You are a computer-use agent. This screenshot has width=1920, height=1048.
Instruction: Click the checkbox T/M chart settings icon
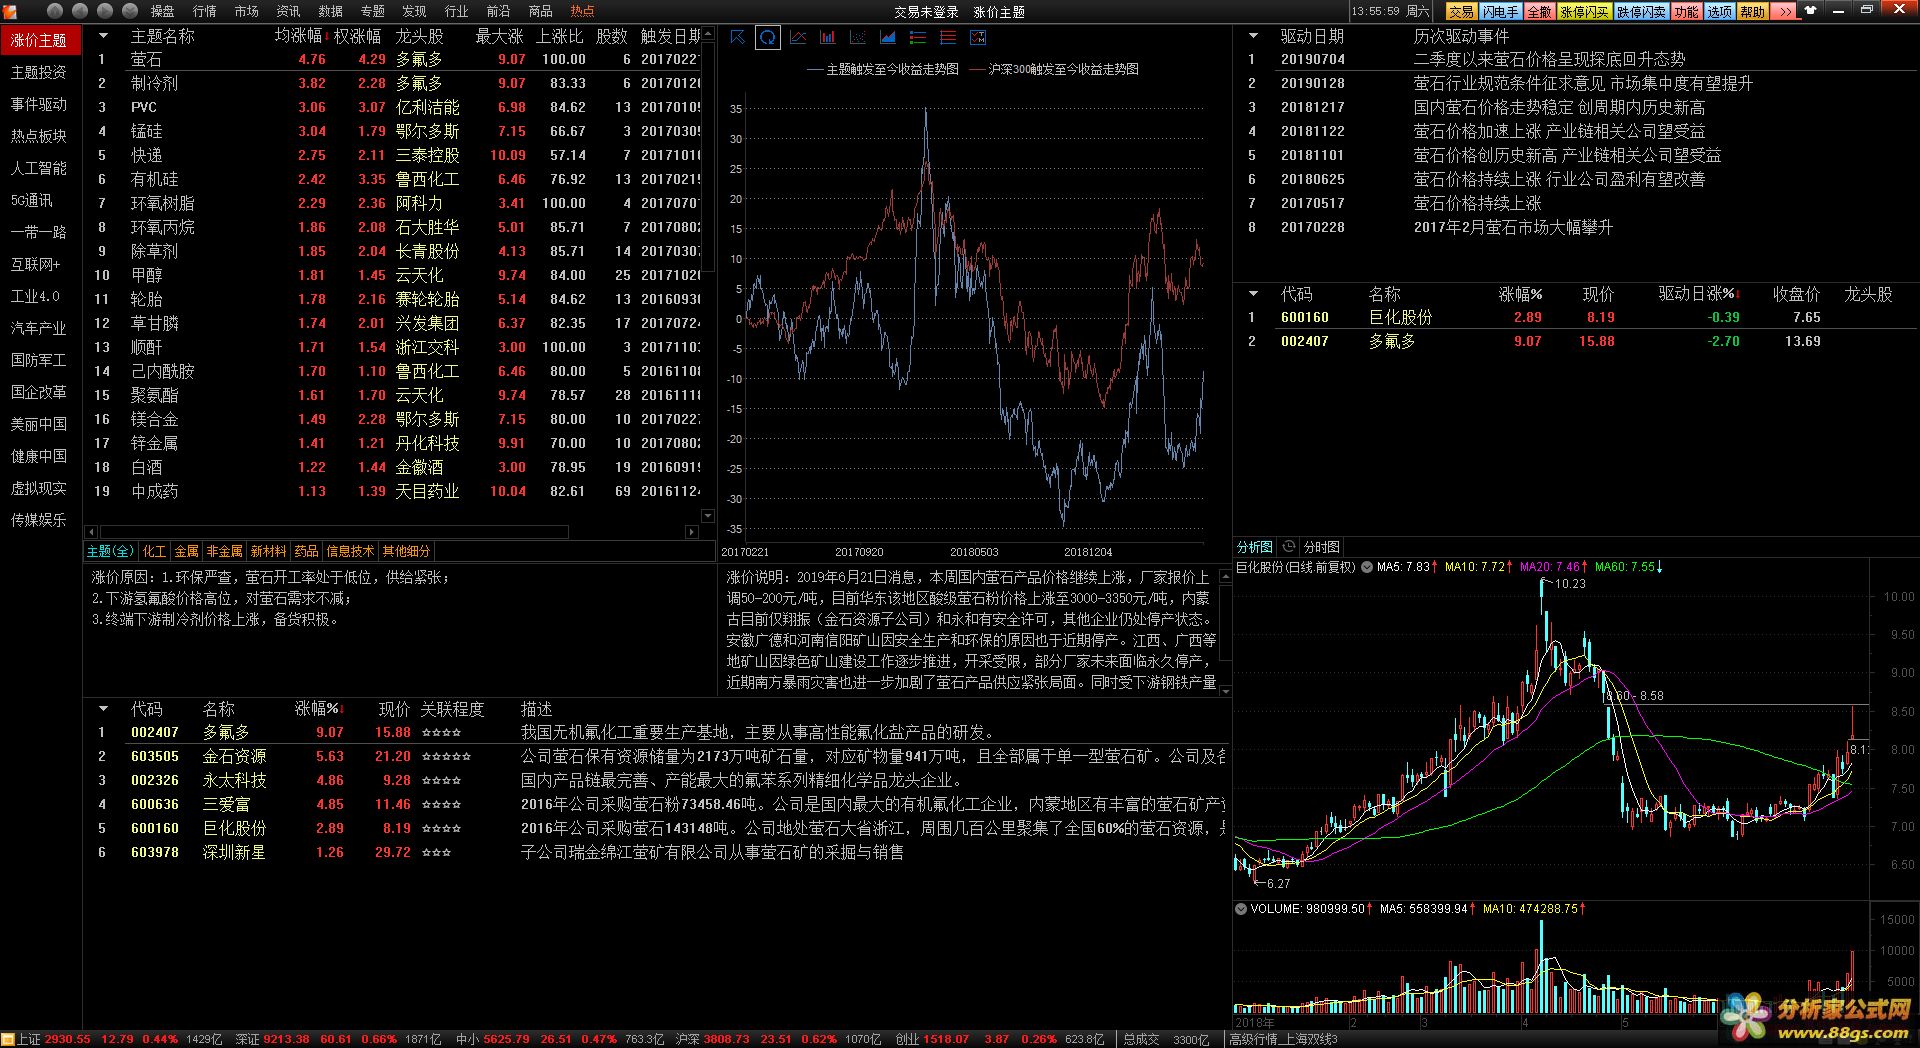coord(978,37)
